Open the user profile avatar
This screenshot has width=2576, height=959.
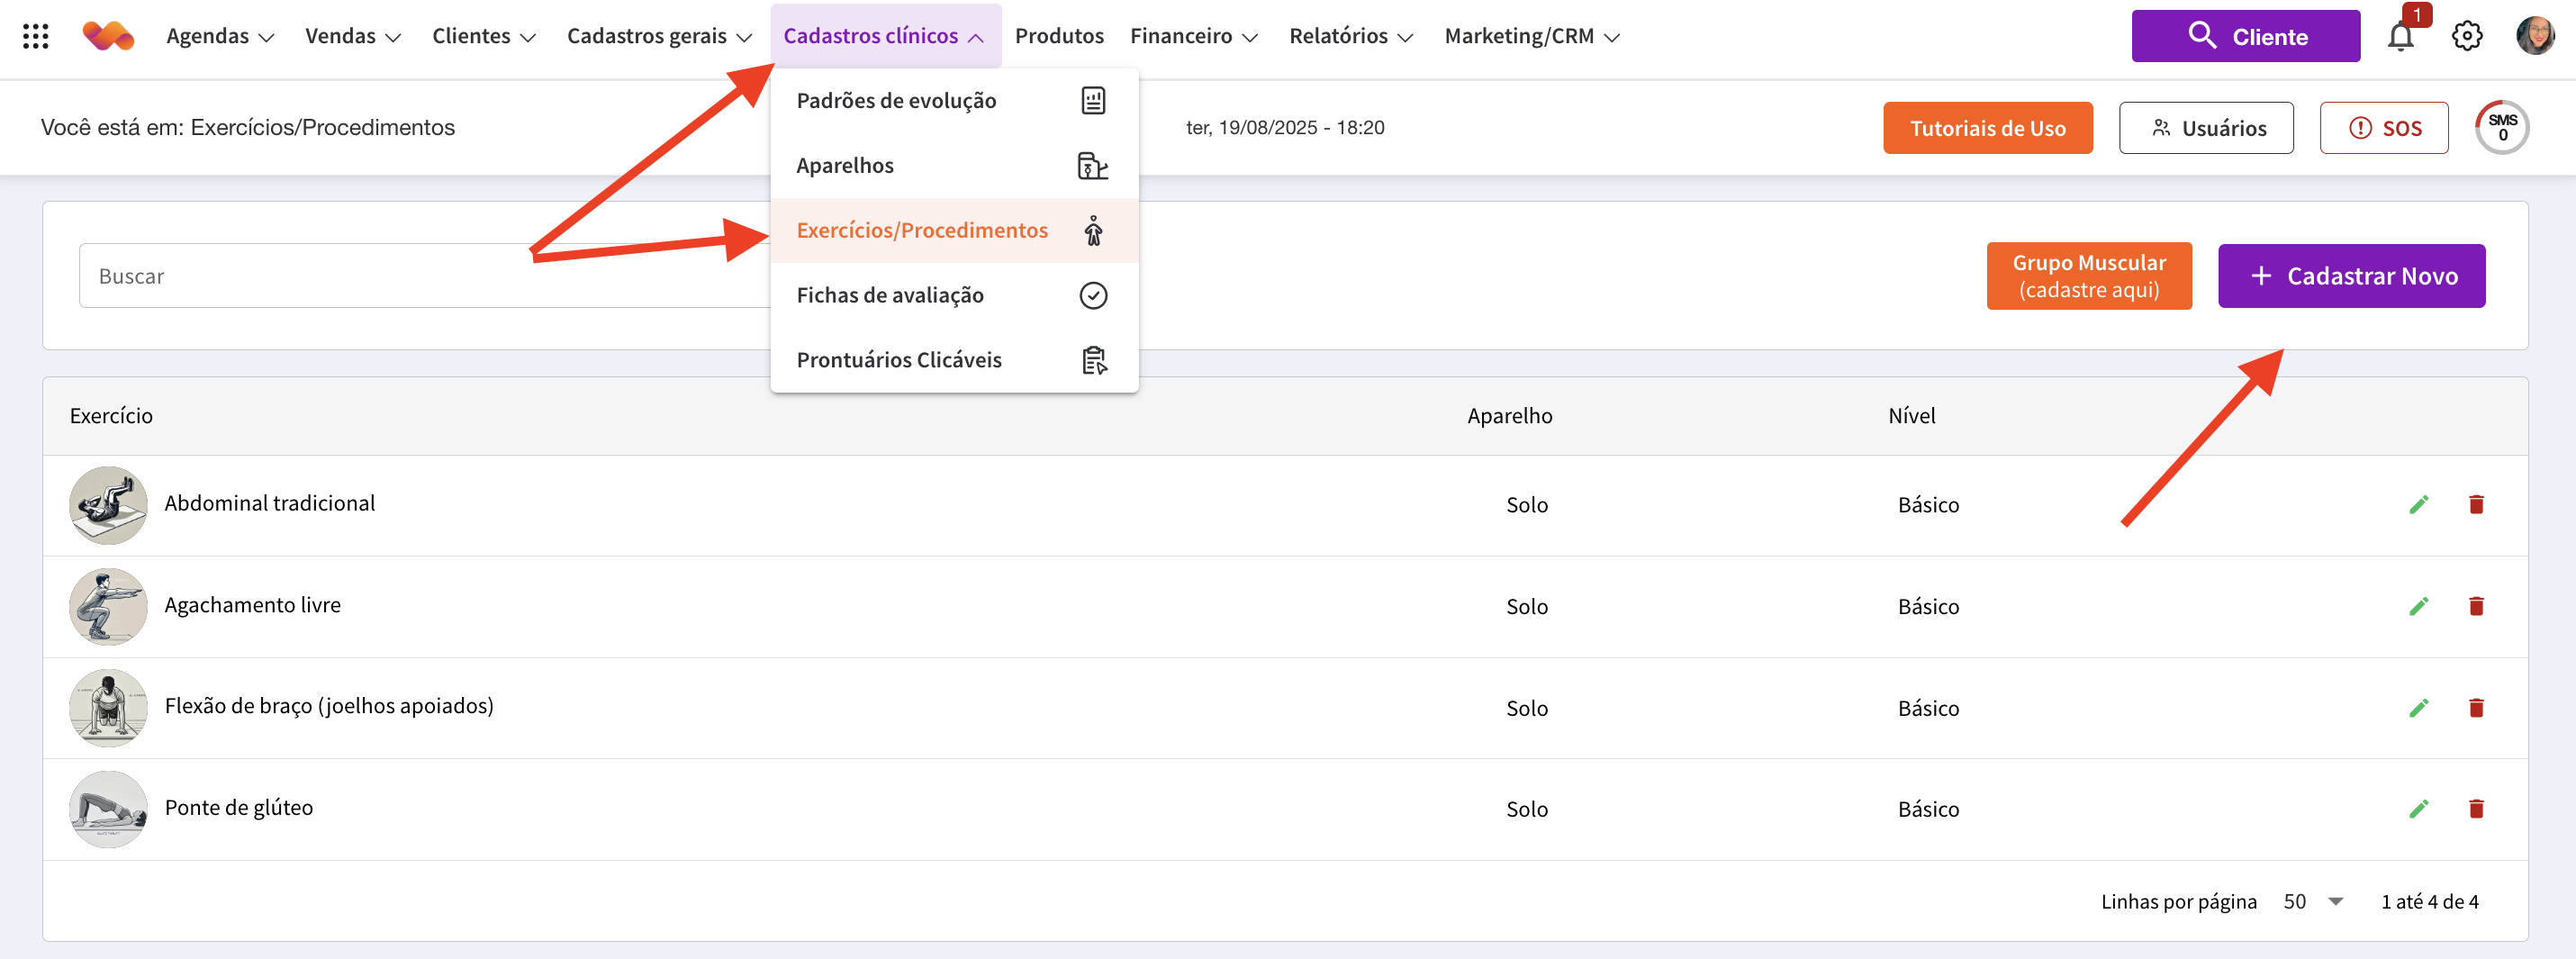pos(2535,37)
